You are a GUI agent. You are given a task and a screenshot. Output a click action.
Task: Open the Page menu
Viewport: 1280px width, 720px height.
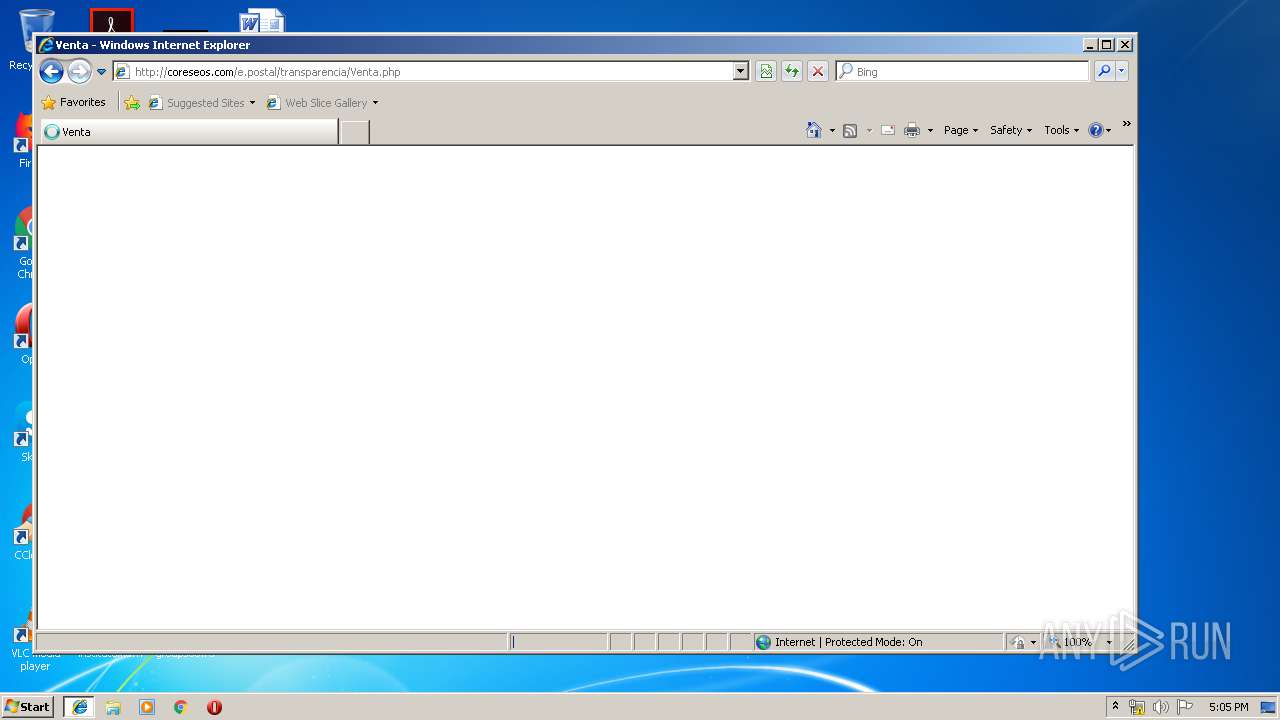(961, 130)
